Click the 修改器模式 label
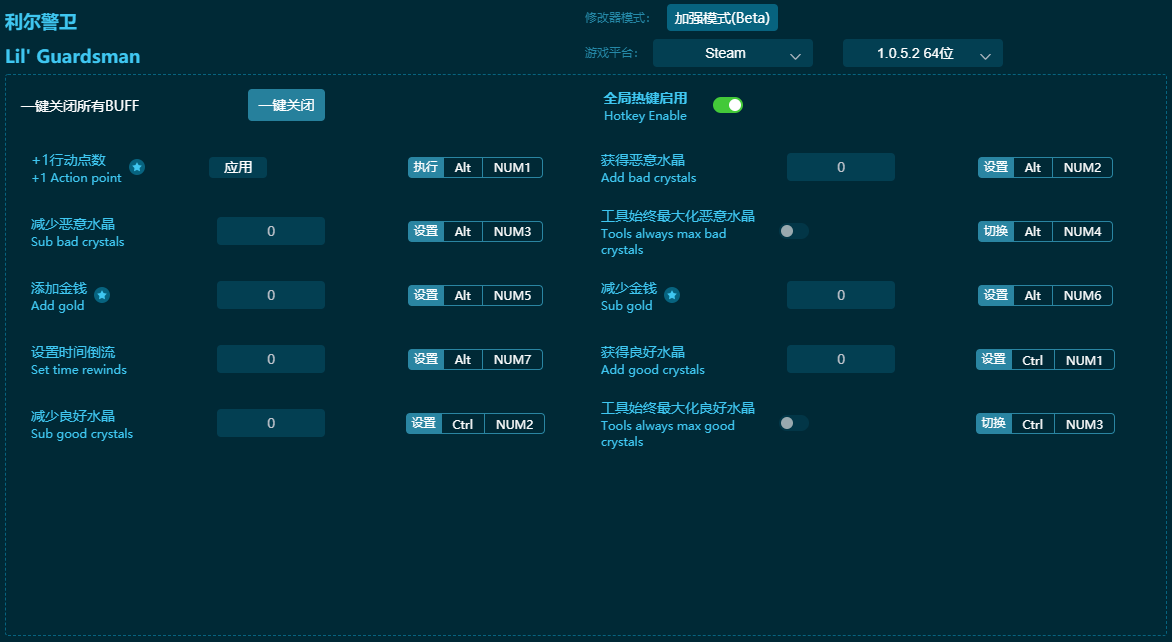Screen dimensions: 1172x642 pos(617,18)
